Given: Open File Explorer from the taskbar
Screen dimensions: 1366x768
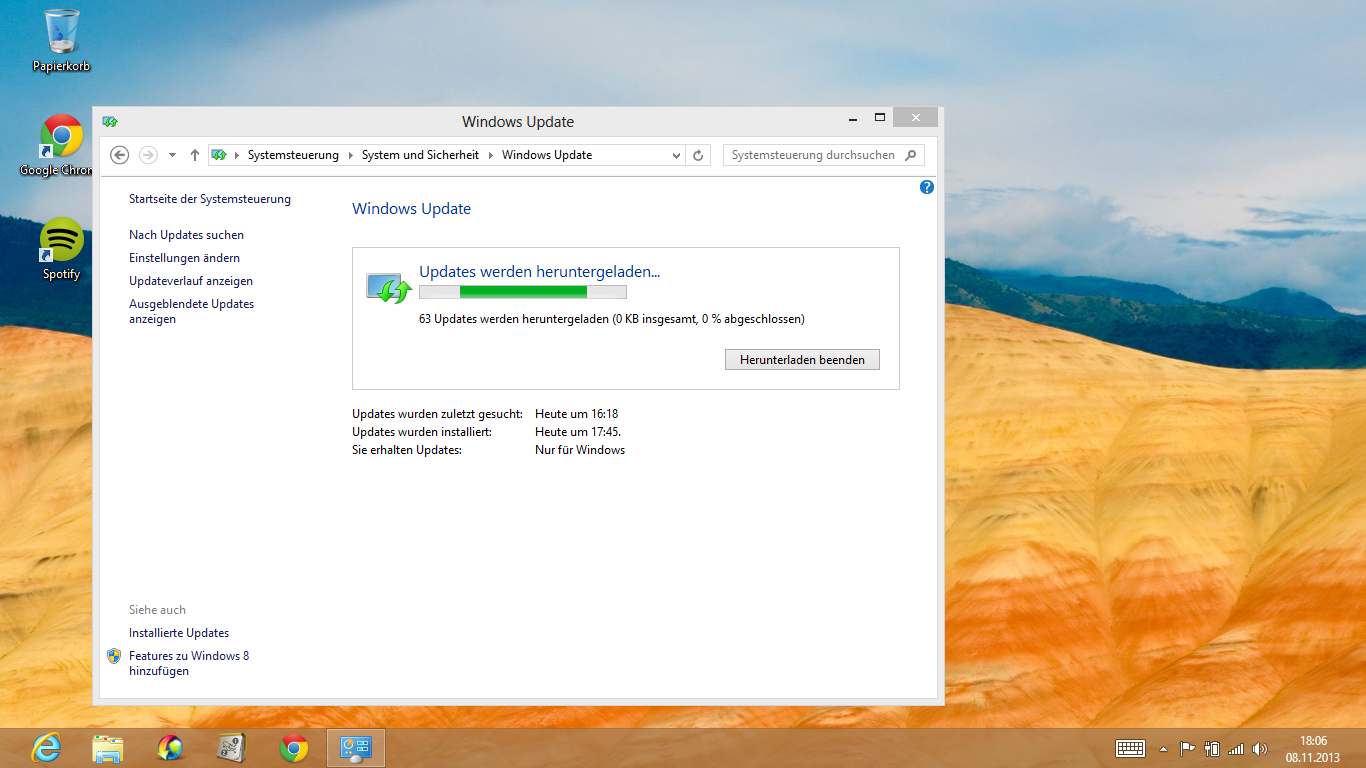Looking at the screenshot, I should coord(108,748).
